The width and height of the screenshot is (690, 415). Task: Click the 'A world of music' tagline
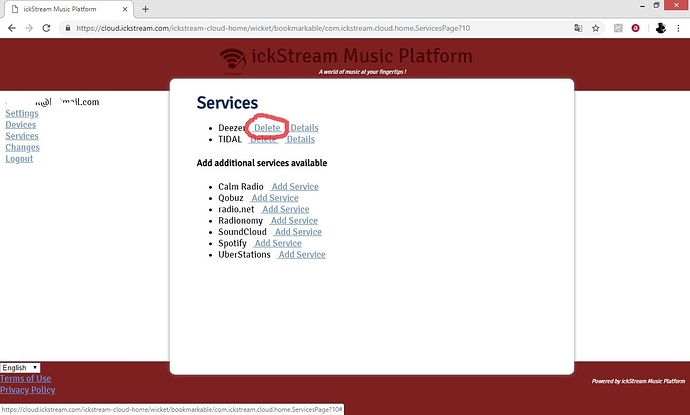coord(363,72)
